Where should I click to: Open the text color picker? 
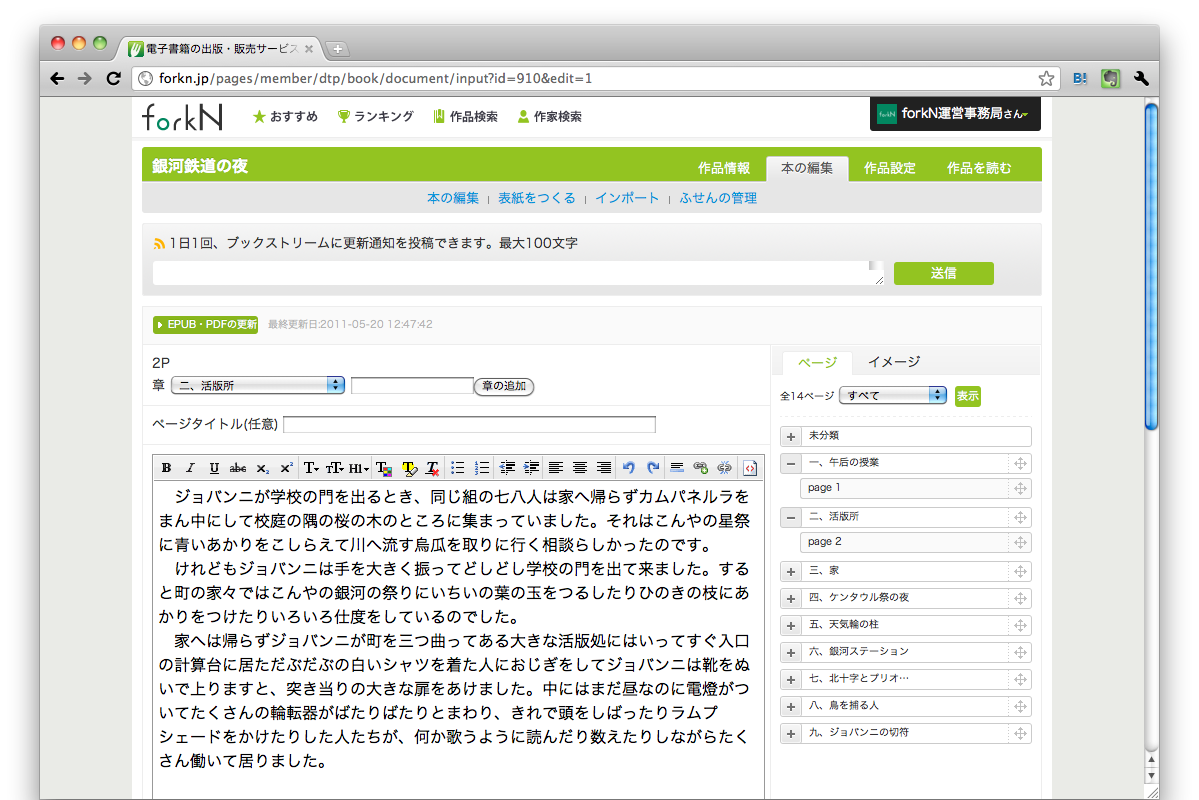[384, 468]
